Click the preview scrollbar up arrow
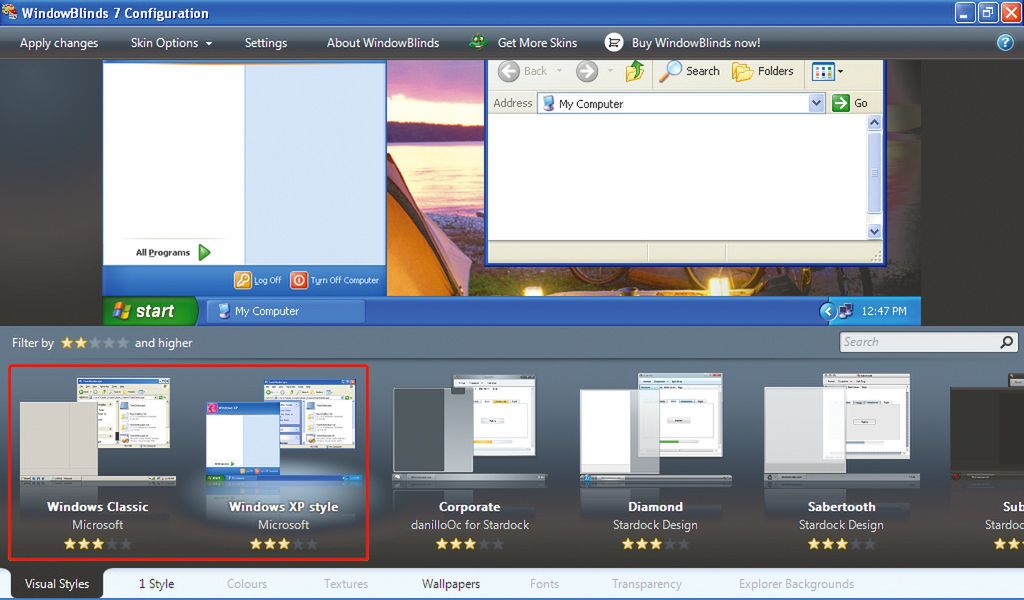The height and width of the screenshot is (600, 1024). point(874,122)
